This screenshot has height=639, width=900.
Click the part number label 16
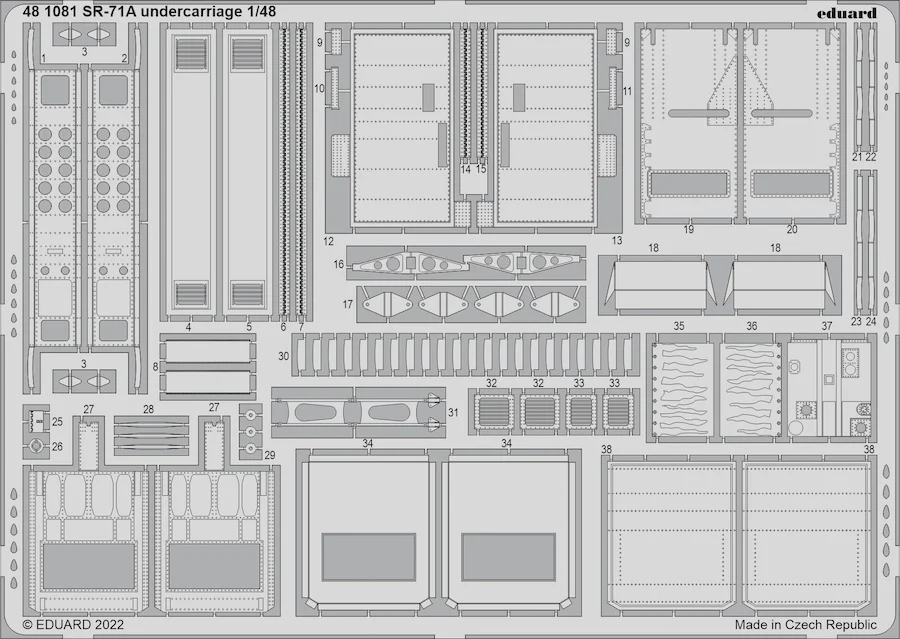coord(339,264)
